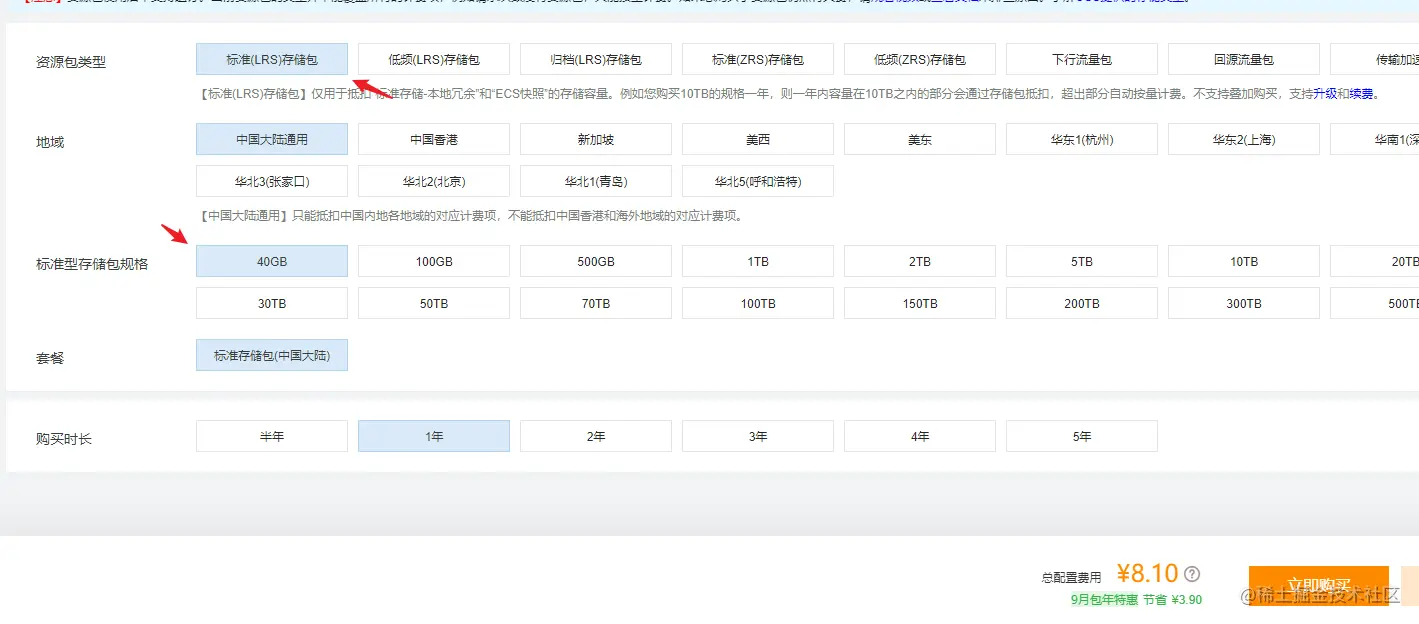The image size is (1419, 624).
Task: Select 回源流量包 option
Action: [x=1244, y=60]
